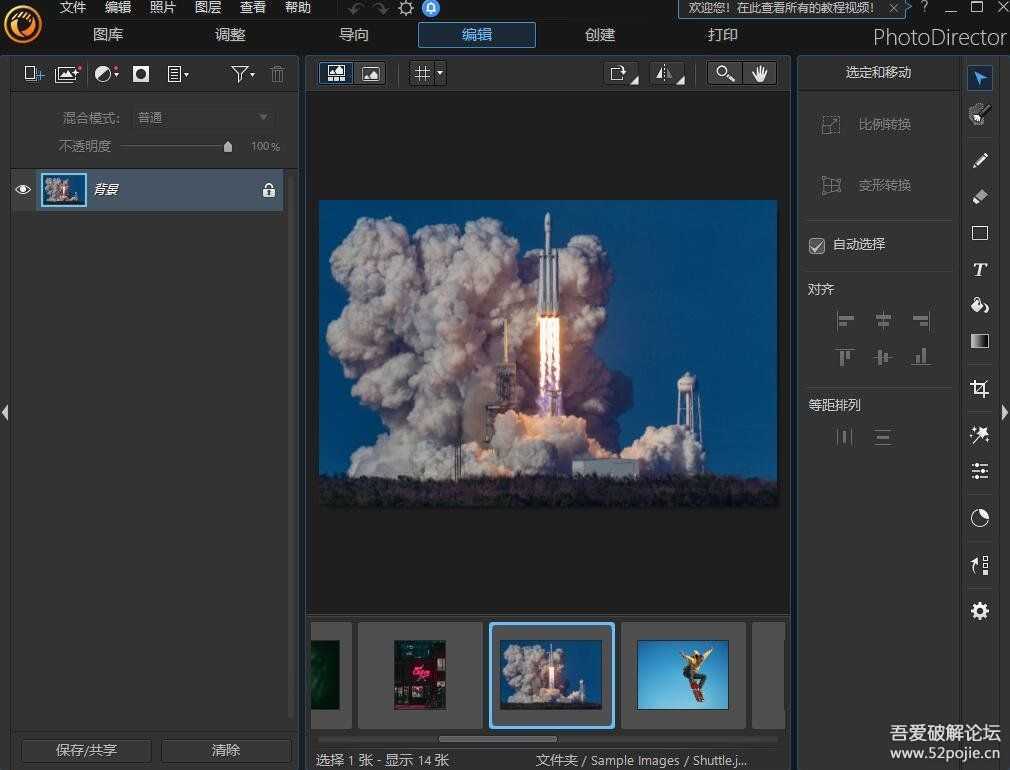Select the Text tool in right toolbar

click(x=980, y=269)
